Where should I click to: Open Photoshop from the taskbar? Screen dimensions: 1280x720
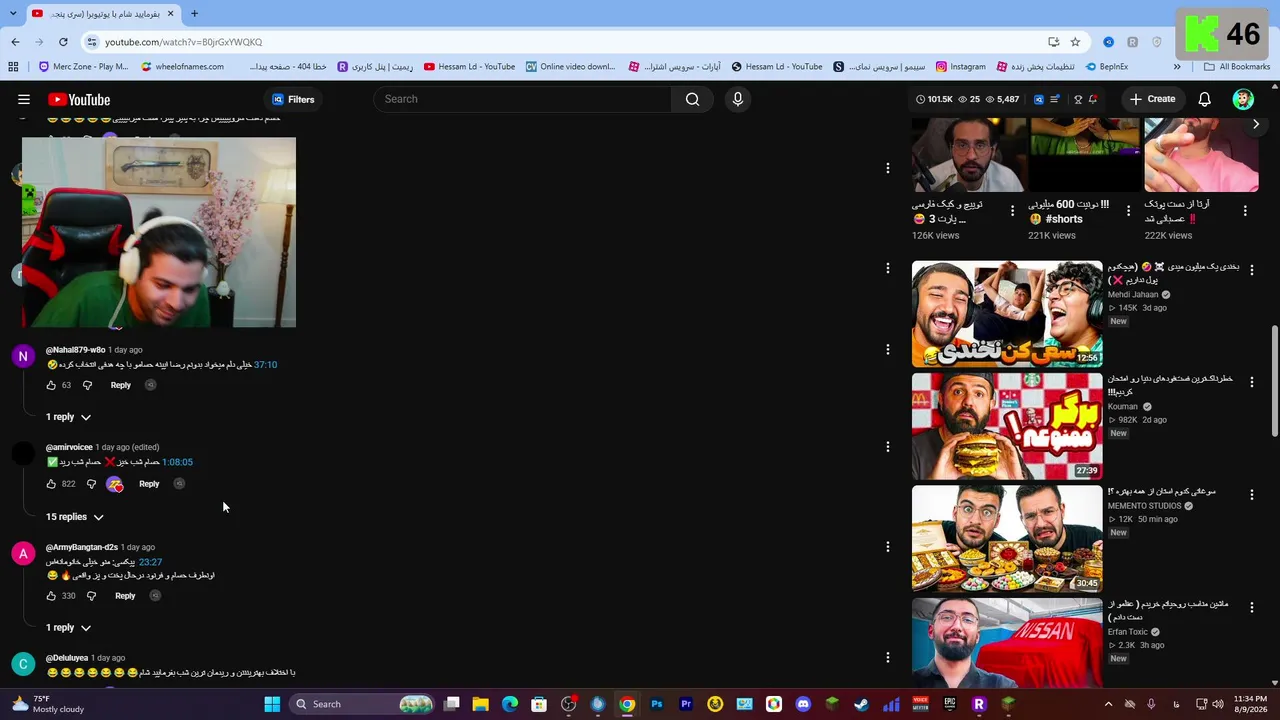coord(657,704)
